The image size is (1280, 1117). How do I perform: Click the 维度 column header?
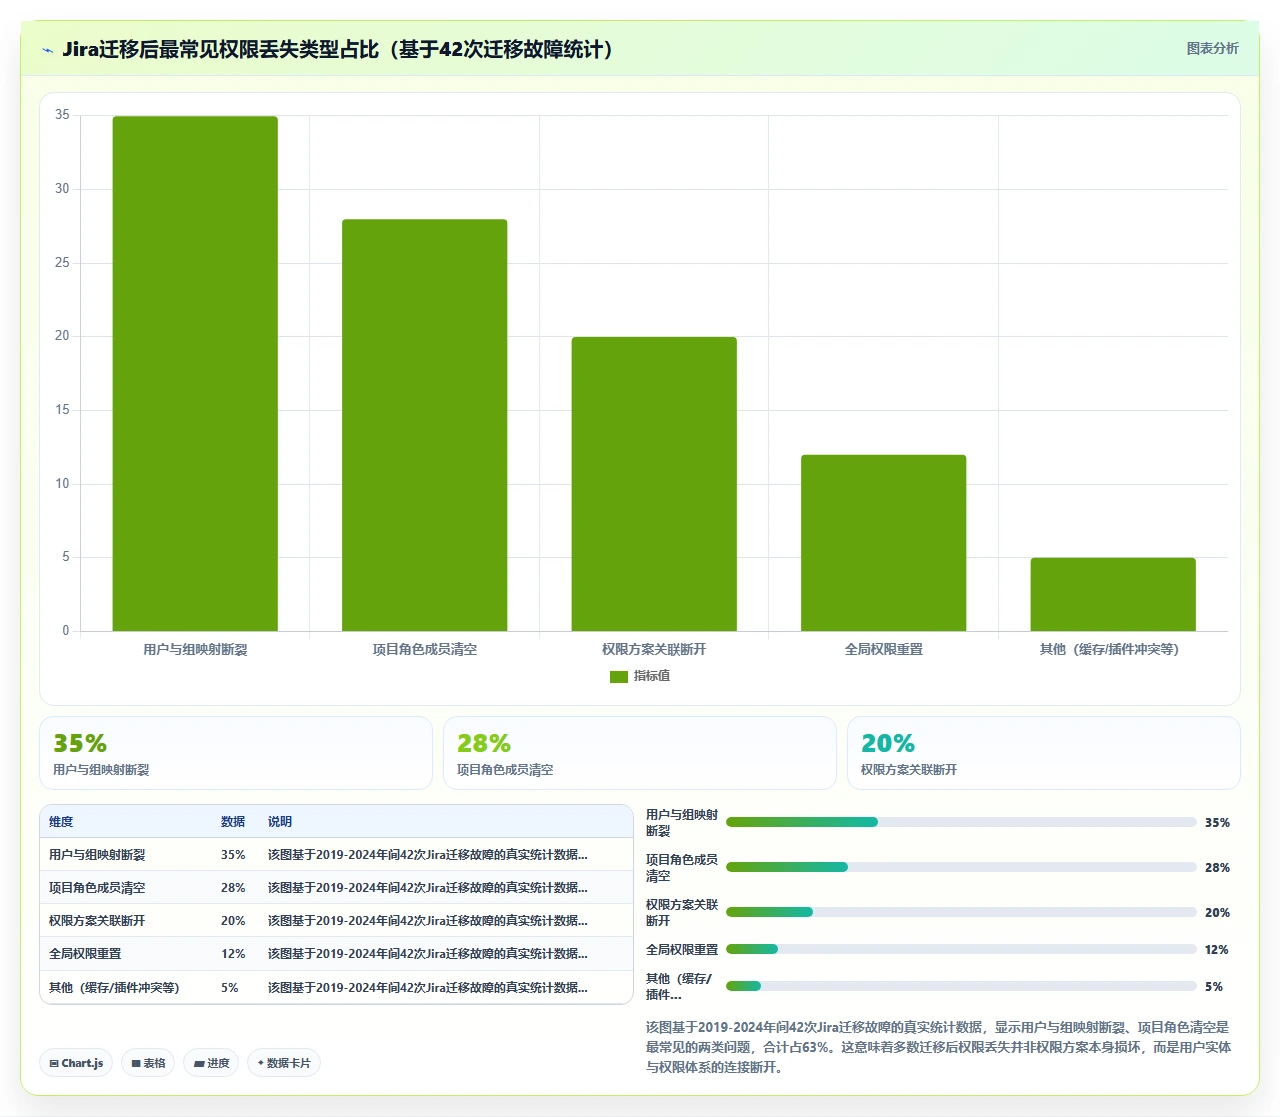[61, 822]
